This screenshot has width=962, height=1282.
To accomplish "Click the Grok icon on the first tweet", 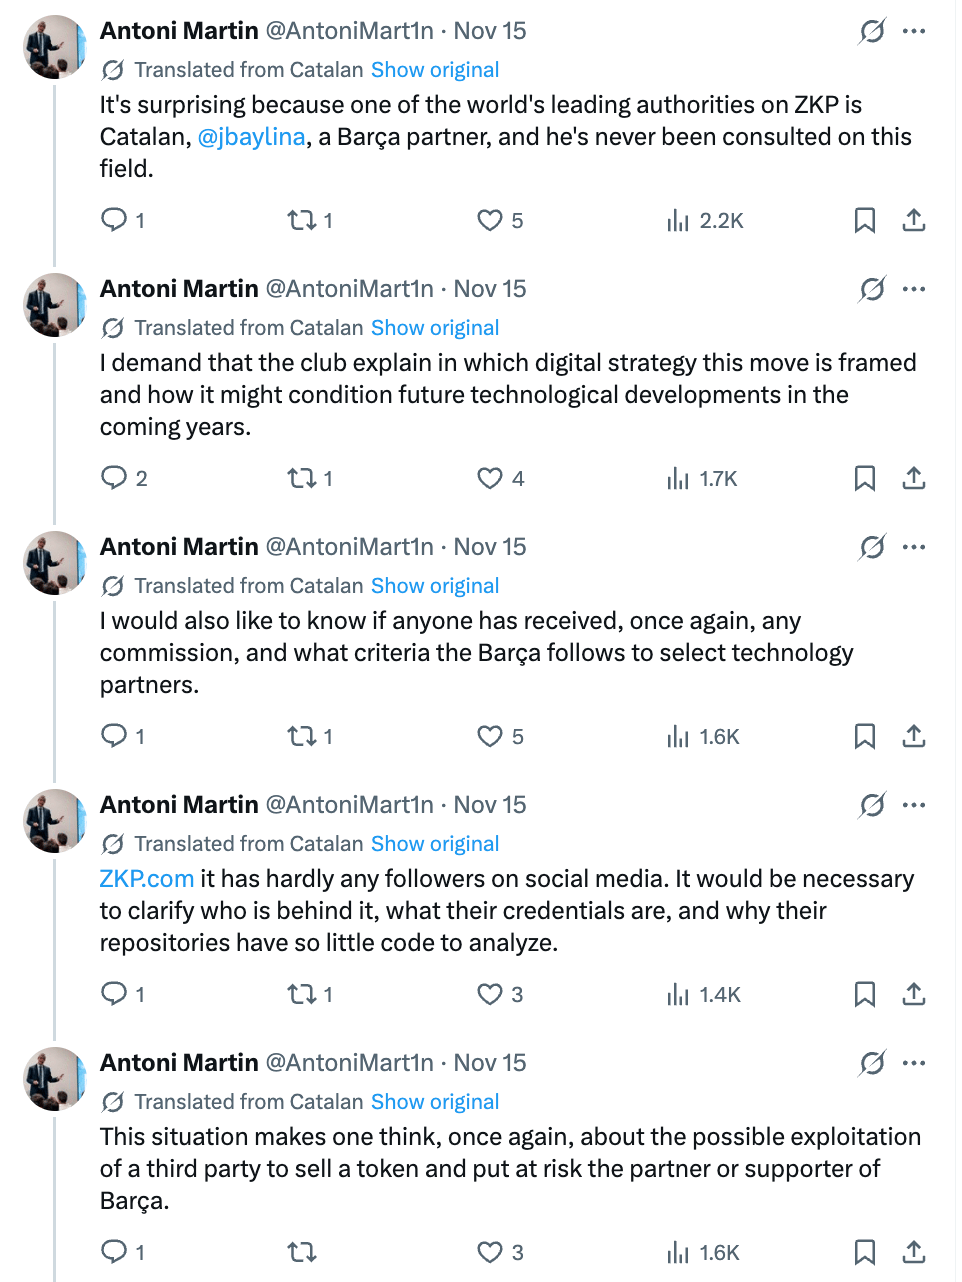I will [872, 31].
